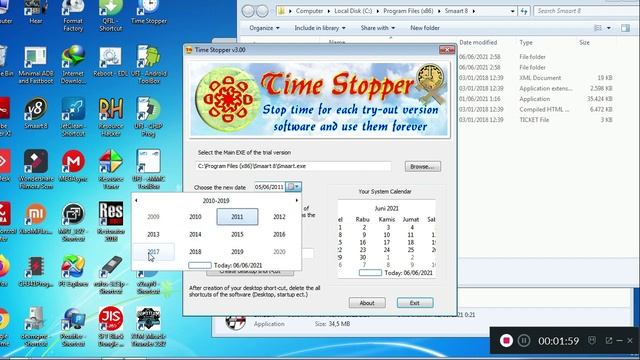Select year 2012 in the picker

point(279,217)
